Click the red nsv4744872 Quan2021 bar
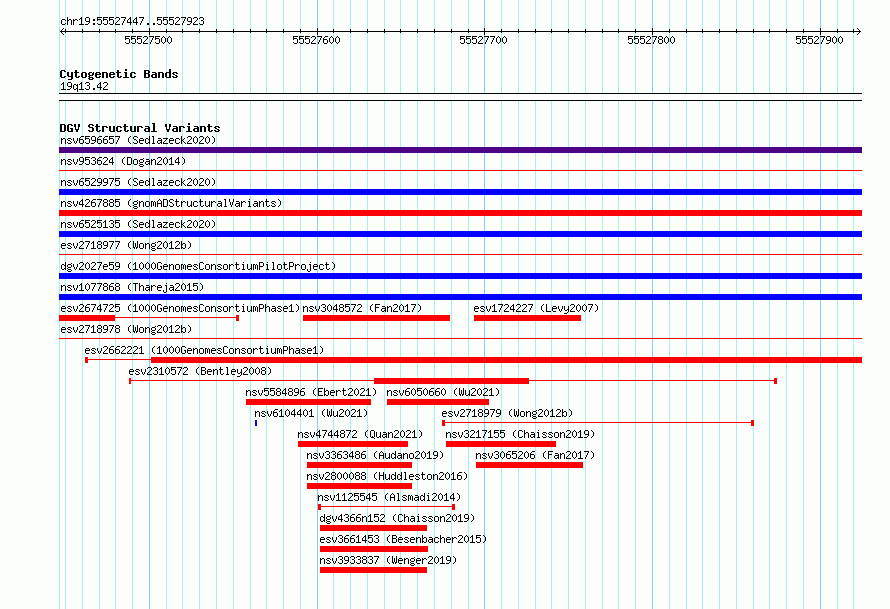This screenshot has width=890, height=609. pyautogui.click(x=353, y=444)
